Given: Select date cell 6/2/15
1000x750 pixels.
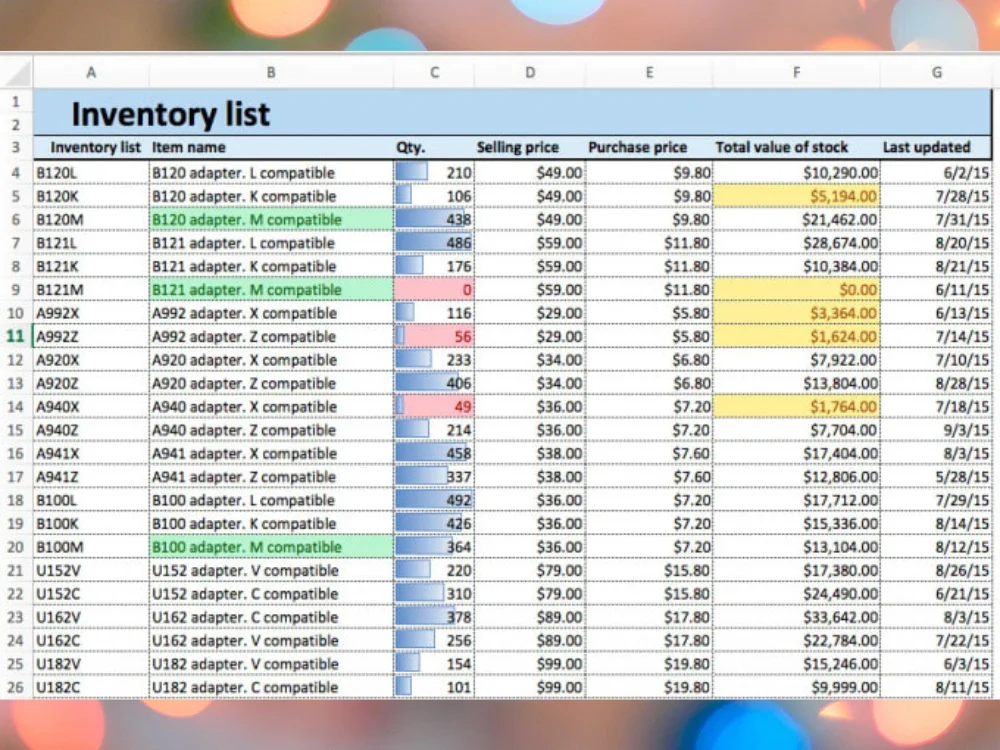Looking at the screenshot, I should pyautogui.click(x=936, y=173).
